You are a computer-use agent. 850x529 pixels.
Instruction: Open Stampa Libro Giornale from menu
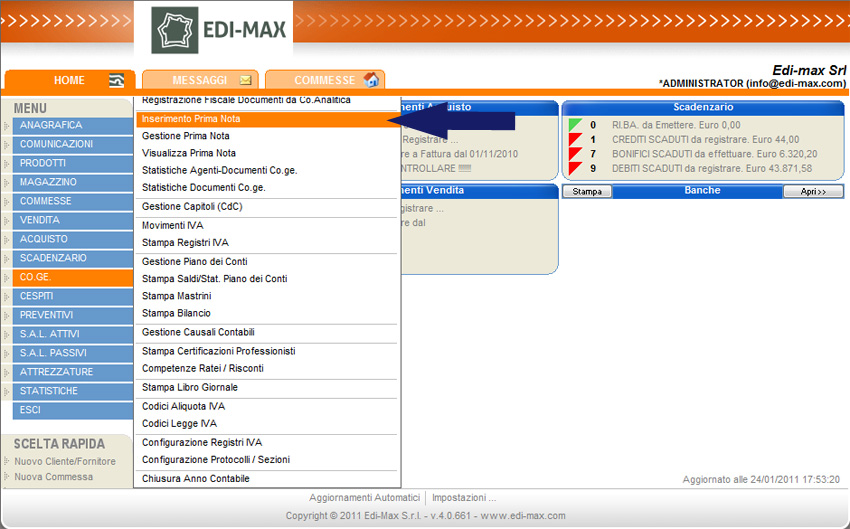tap(190, 387)
